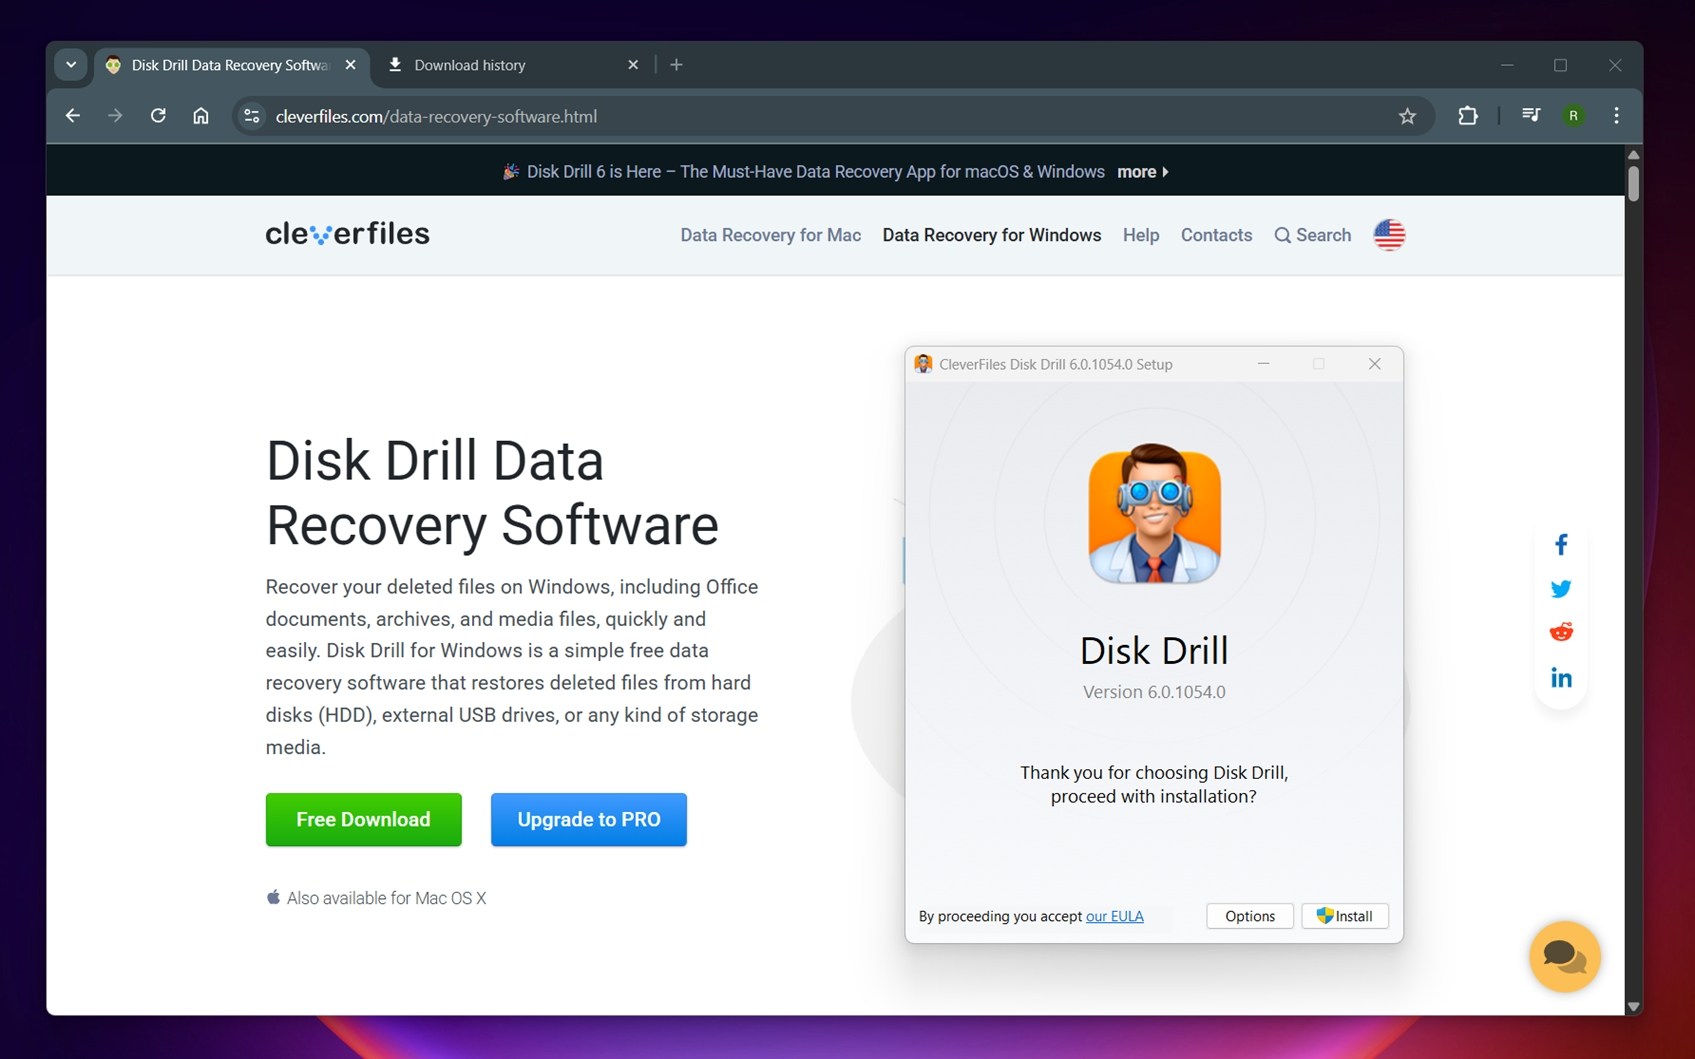Viewport: 1695px width, 1059px height.
Task: Share the page via the Twitter icon
Action: [1560, 588]
